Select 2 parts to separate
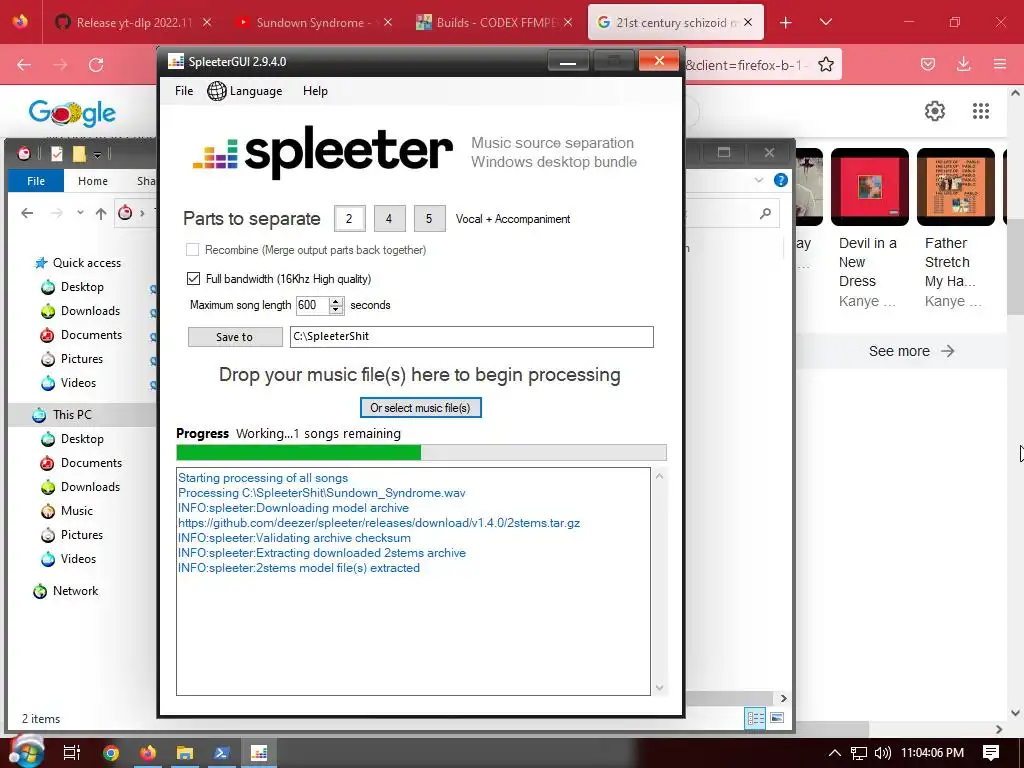This screenshot has width=1024, height=768. (x=349, y=219)
